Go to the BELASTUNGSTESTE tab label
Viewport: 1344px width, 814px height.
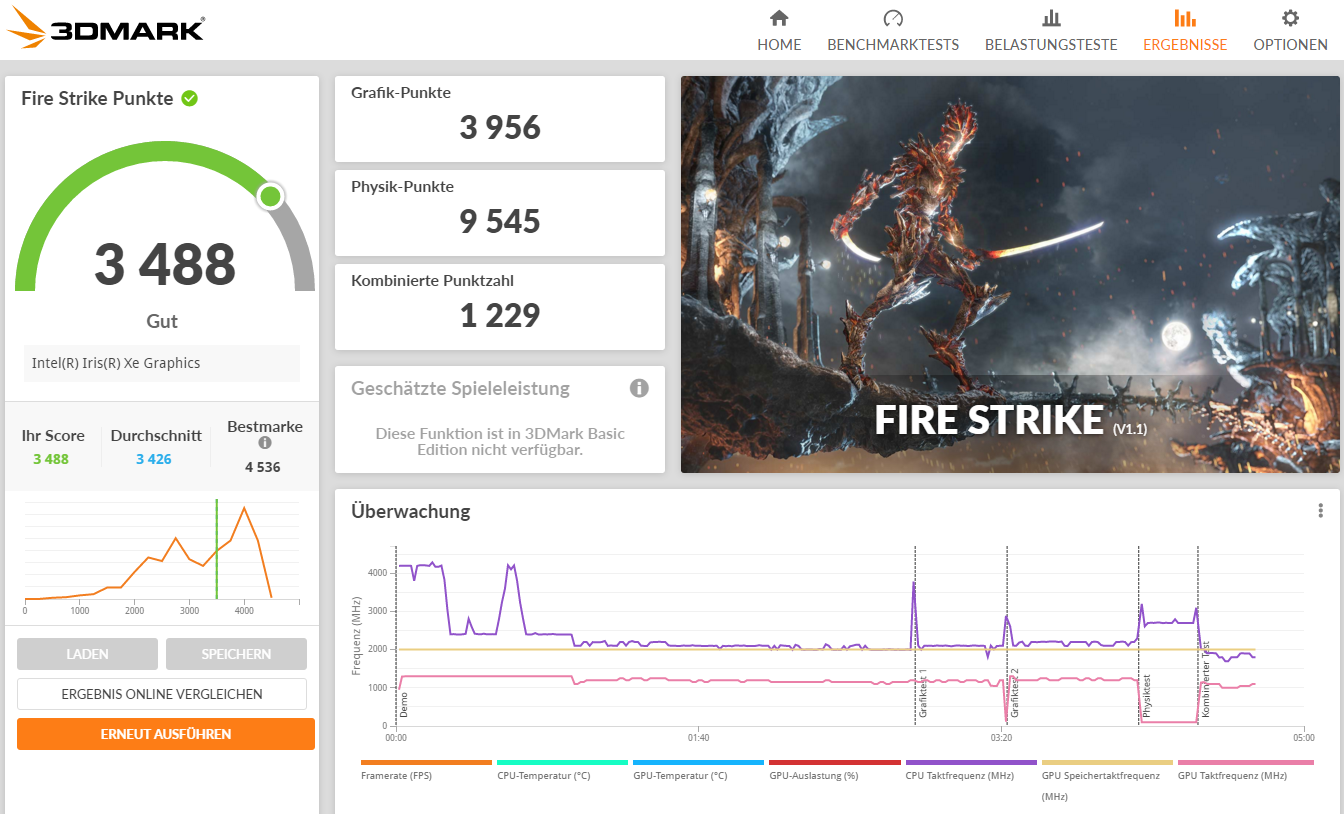click(x=1051, y=45)
